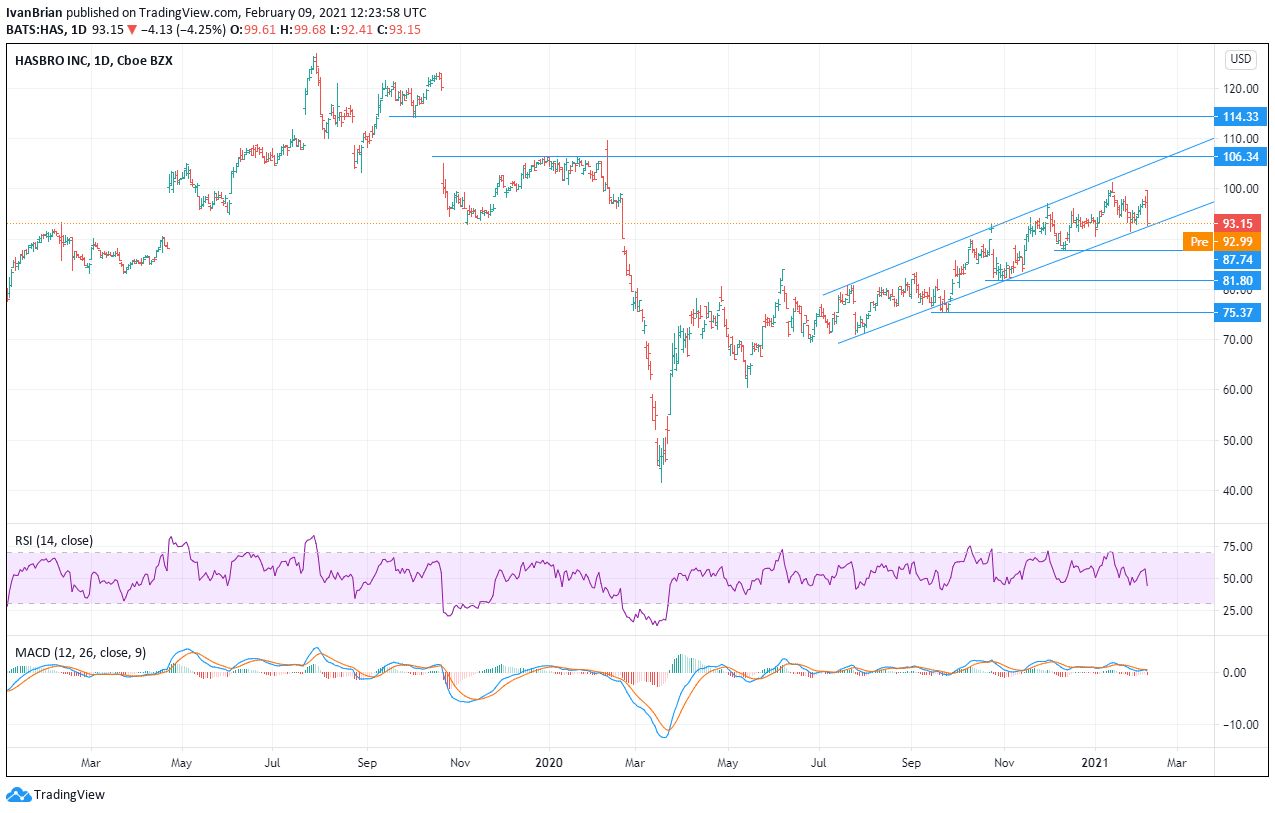Click the 60.00 price axis value
Screen dimensions: 1275x813
pos(1240,390)
